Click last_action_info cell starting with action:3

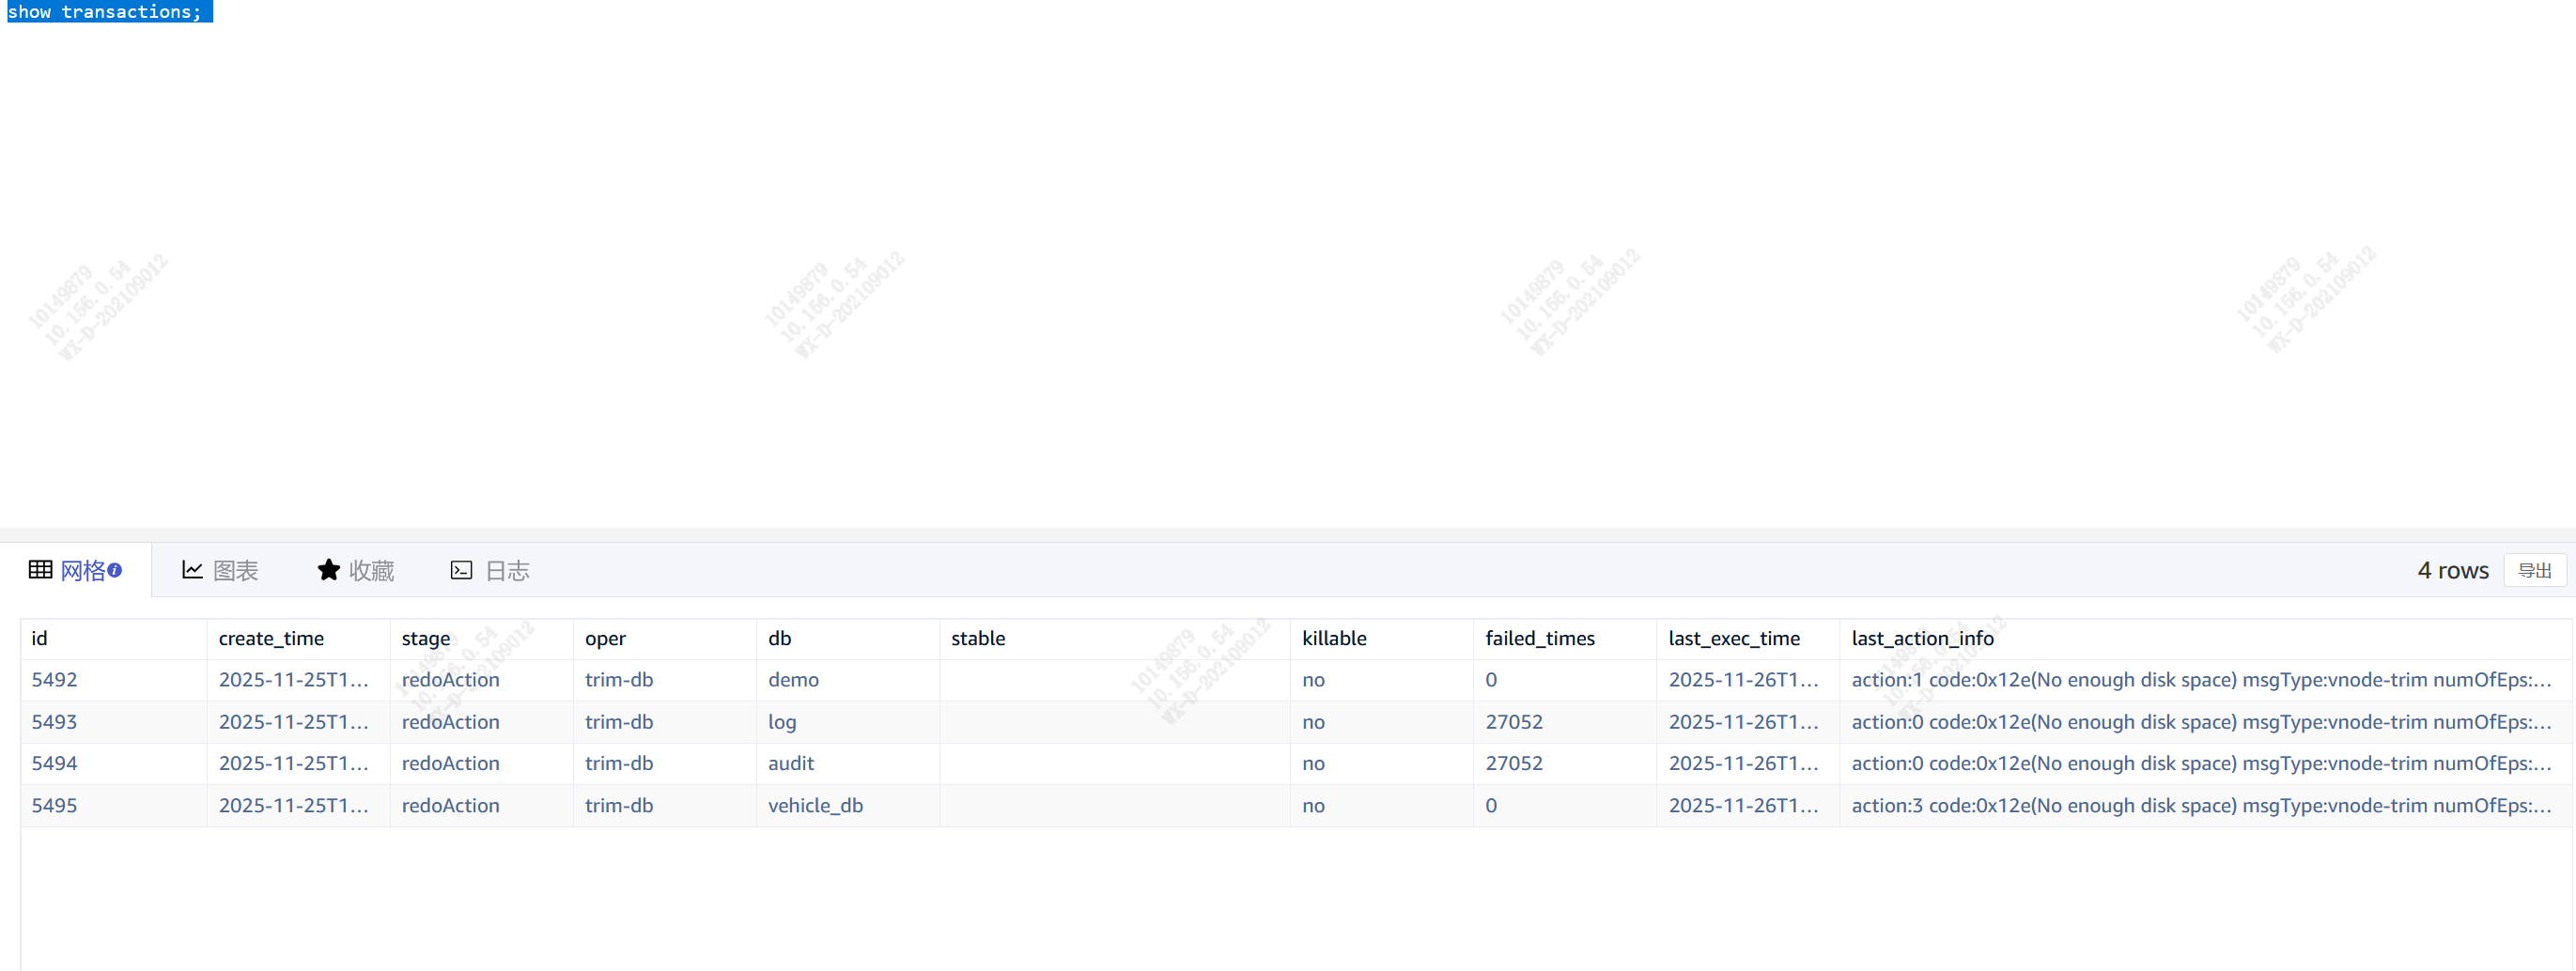(2200, 805)
